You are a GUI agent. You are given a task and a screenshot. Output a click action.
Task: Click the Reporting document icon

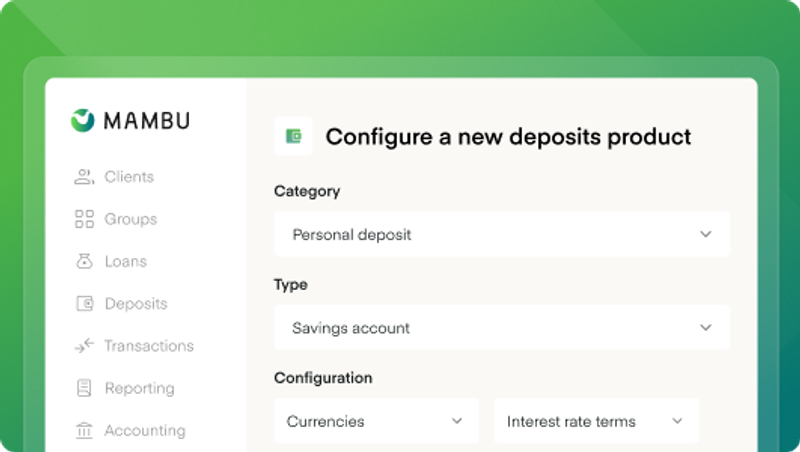pyautogui.click(x=84, y=388)
